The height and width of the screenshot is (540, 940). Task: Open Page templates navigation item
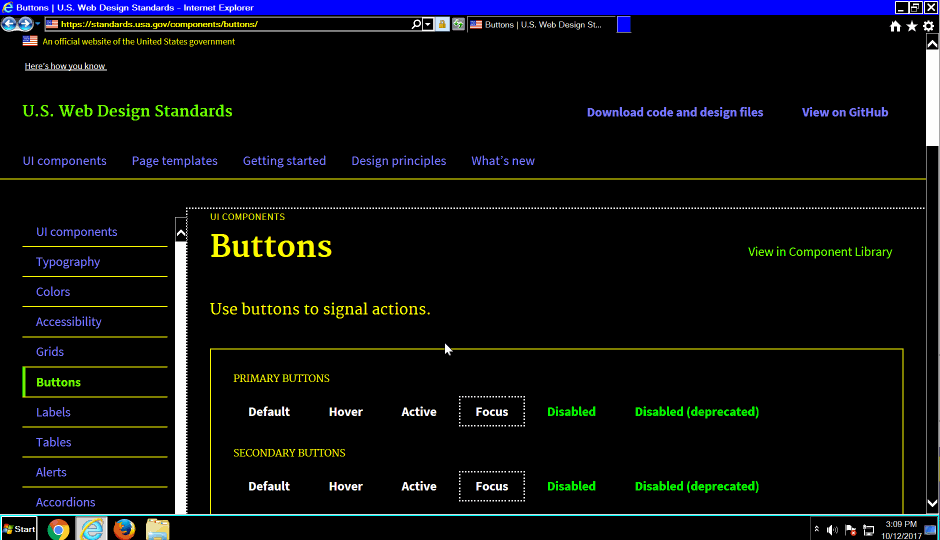point(174,161)
